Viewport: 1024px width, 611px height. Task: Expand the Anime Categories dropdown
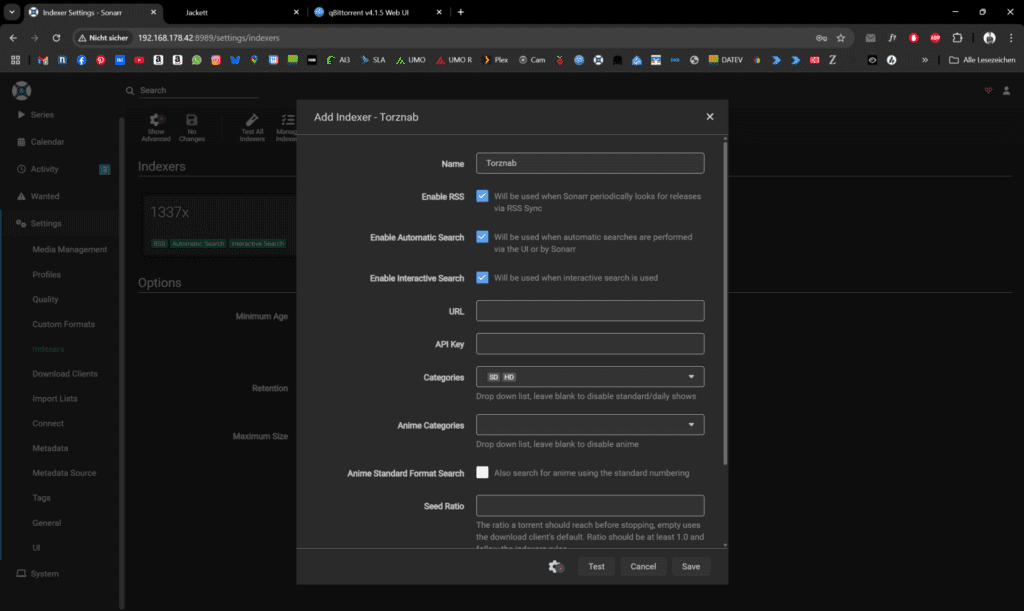(x=590, y=425)
